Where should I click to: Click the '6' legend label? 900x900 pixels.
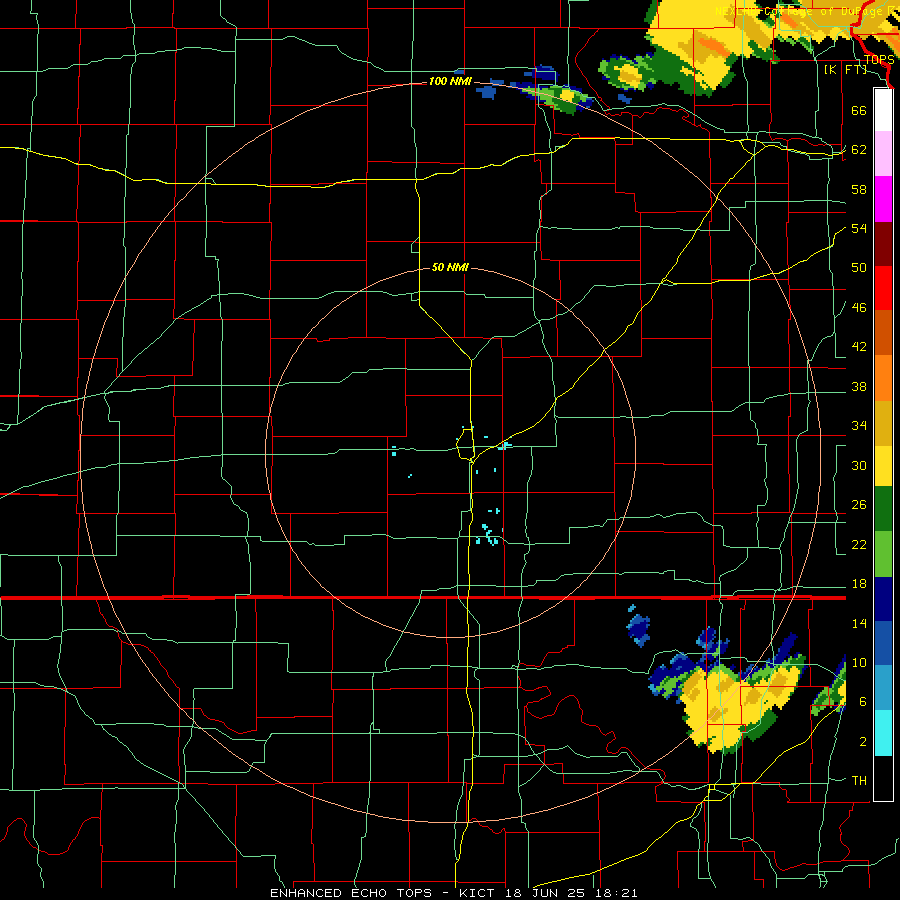(863, 701)
